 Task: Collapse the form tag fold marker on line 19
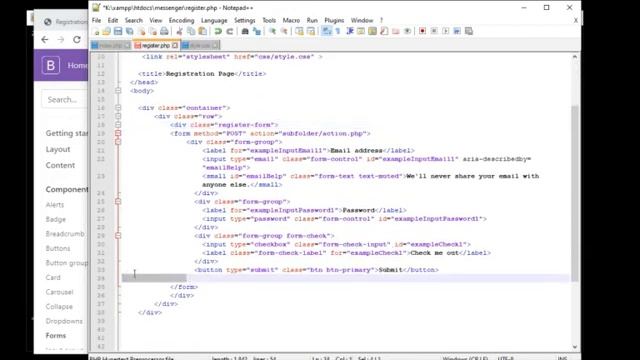[118, 133]
